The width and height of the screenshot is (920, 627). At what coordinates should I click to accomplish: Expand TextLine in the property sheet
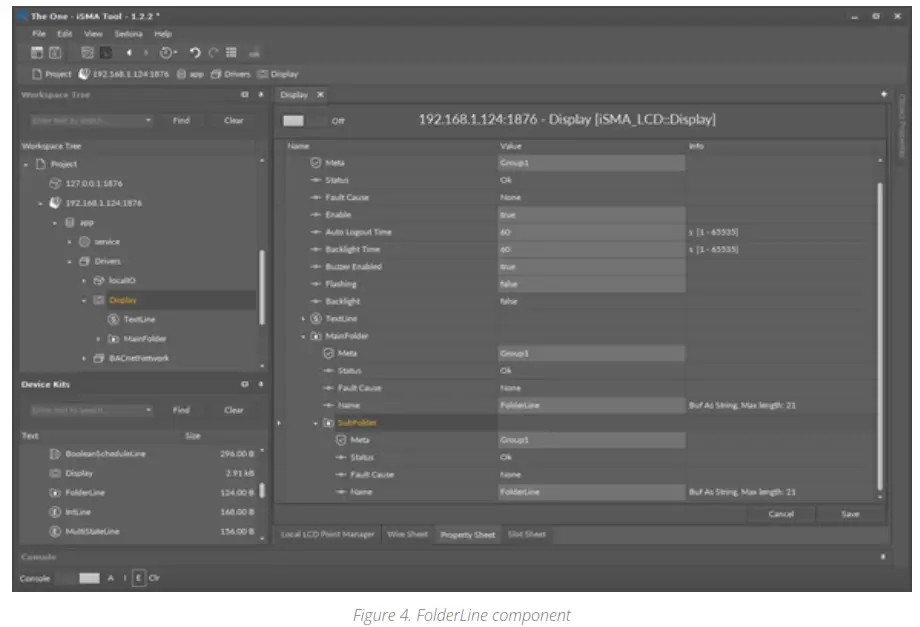(x=303, y=319)
